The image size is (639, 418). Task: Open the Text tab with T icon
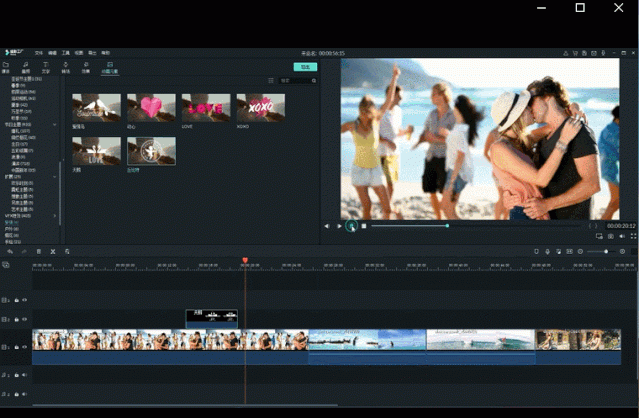pyautogui.click(x=46, y=68)
